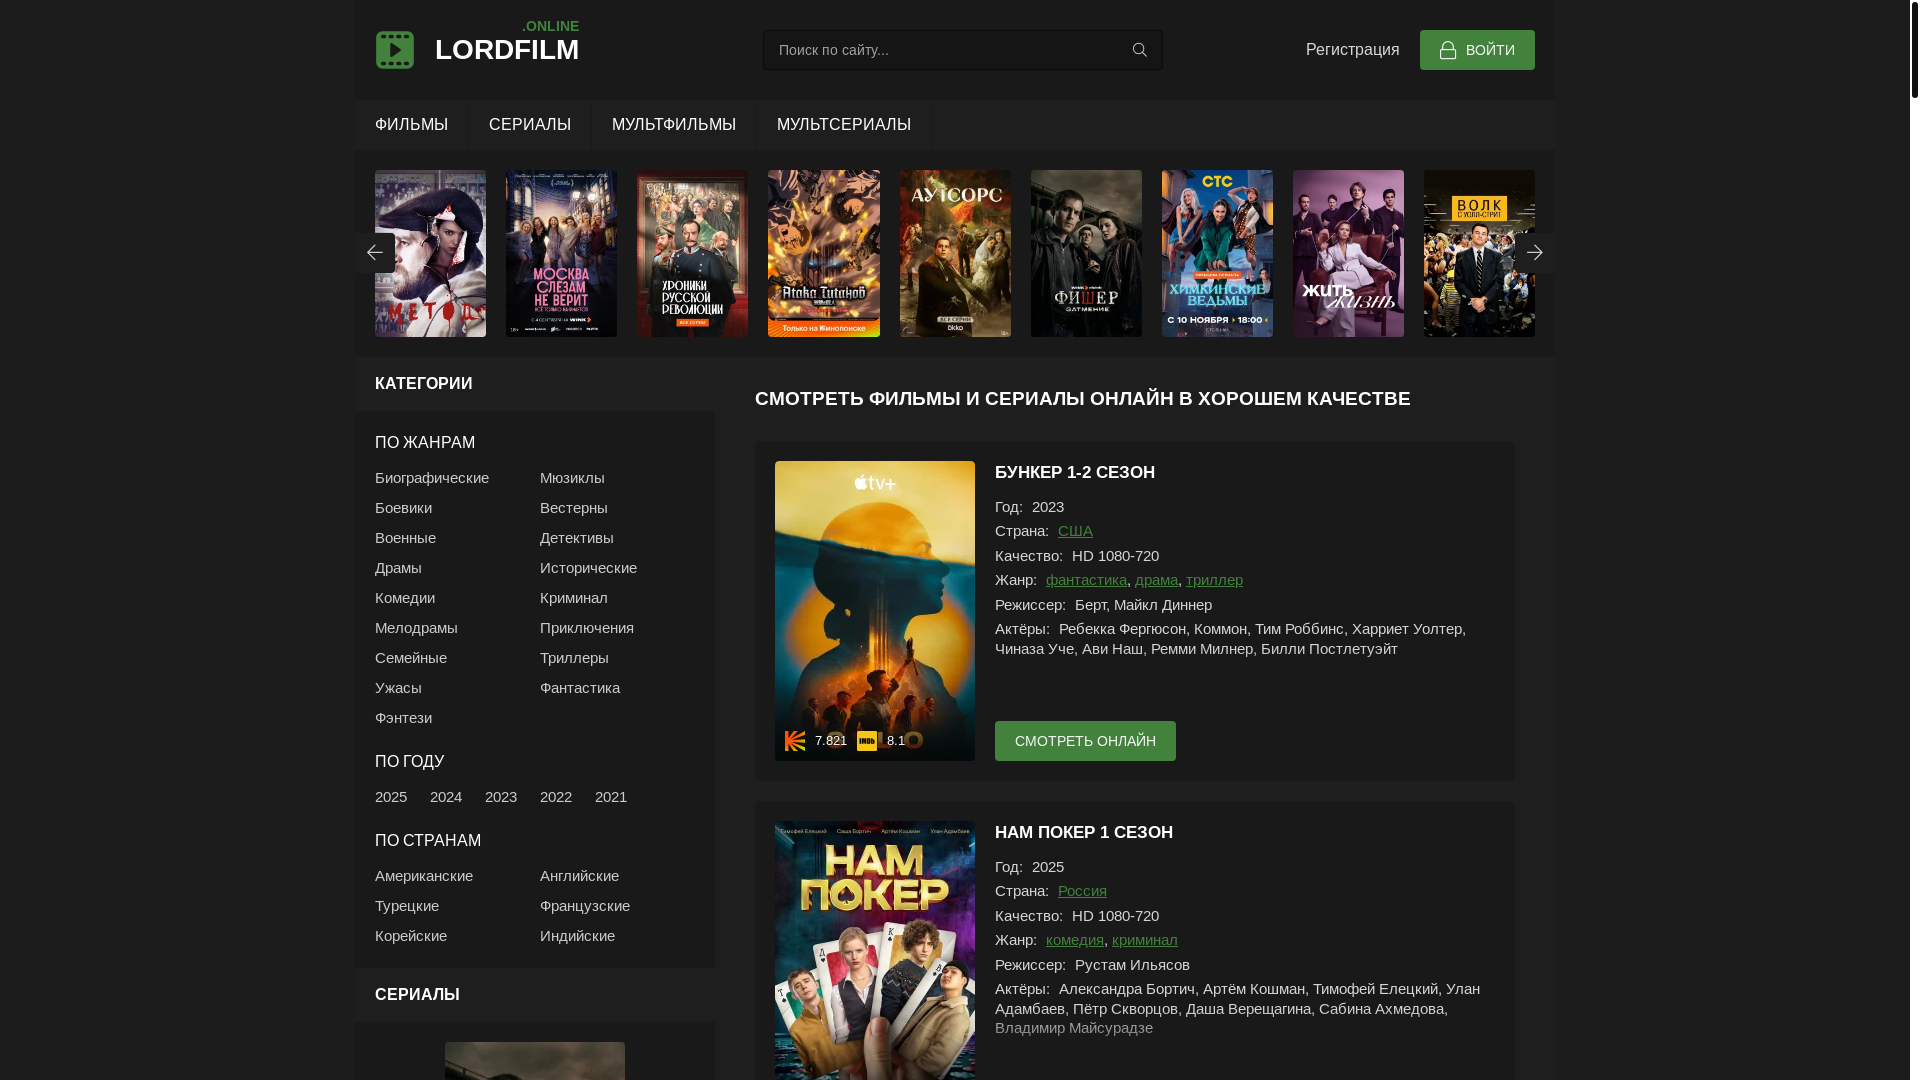Select the Драмы genre
Image resolution: width=1920 pixels, height=1080 pixels.
pos(398,568)
